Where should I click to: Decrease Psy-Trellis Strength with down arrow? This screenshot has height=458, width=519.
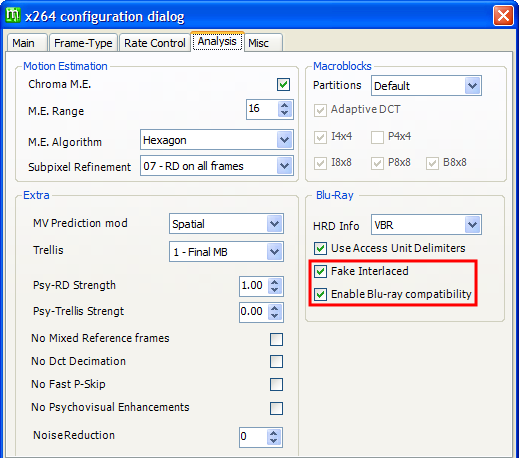click(275, 316)
